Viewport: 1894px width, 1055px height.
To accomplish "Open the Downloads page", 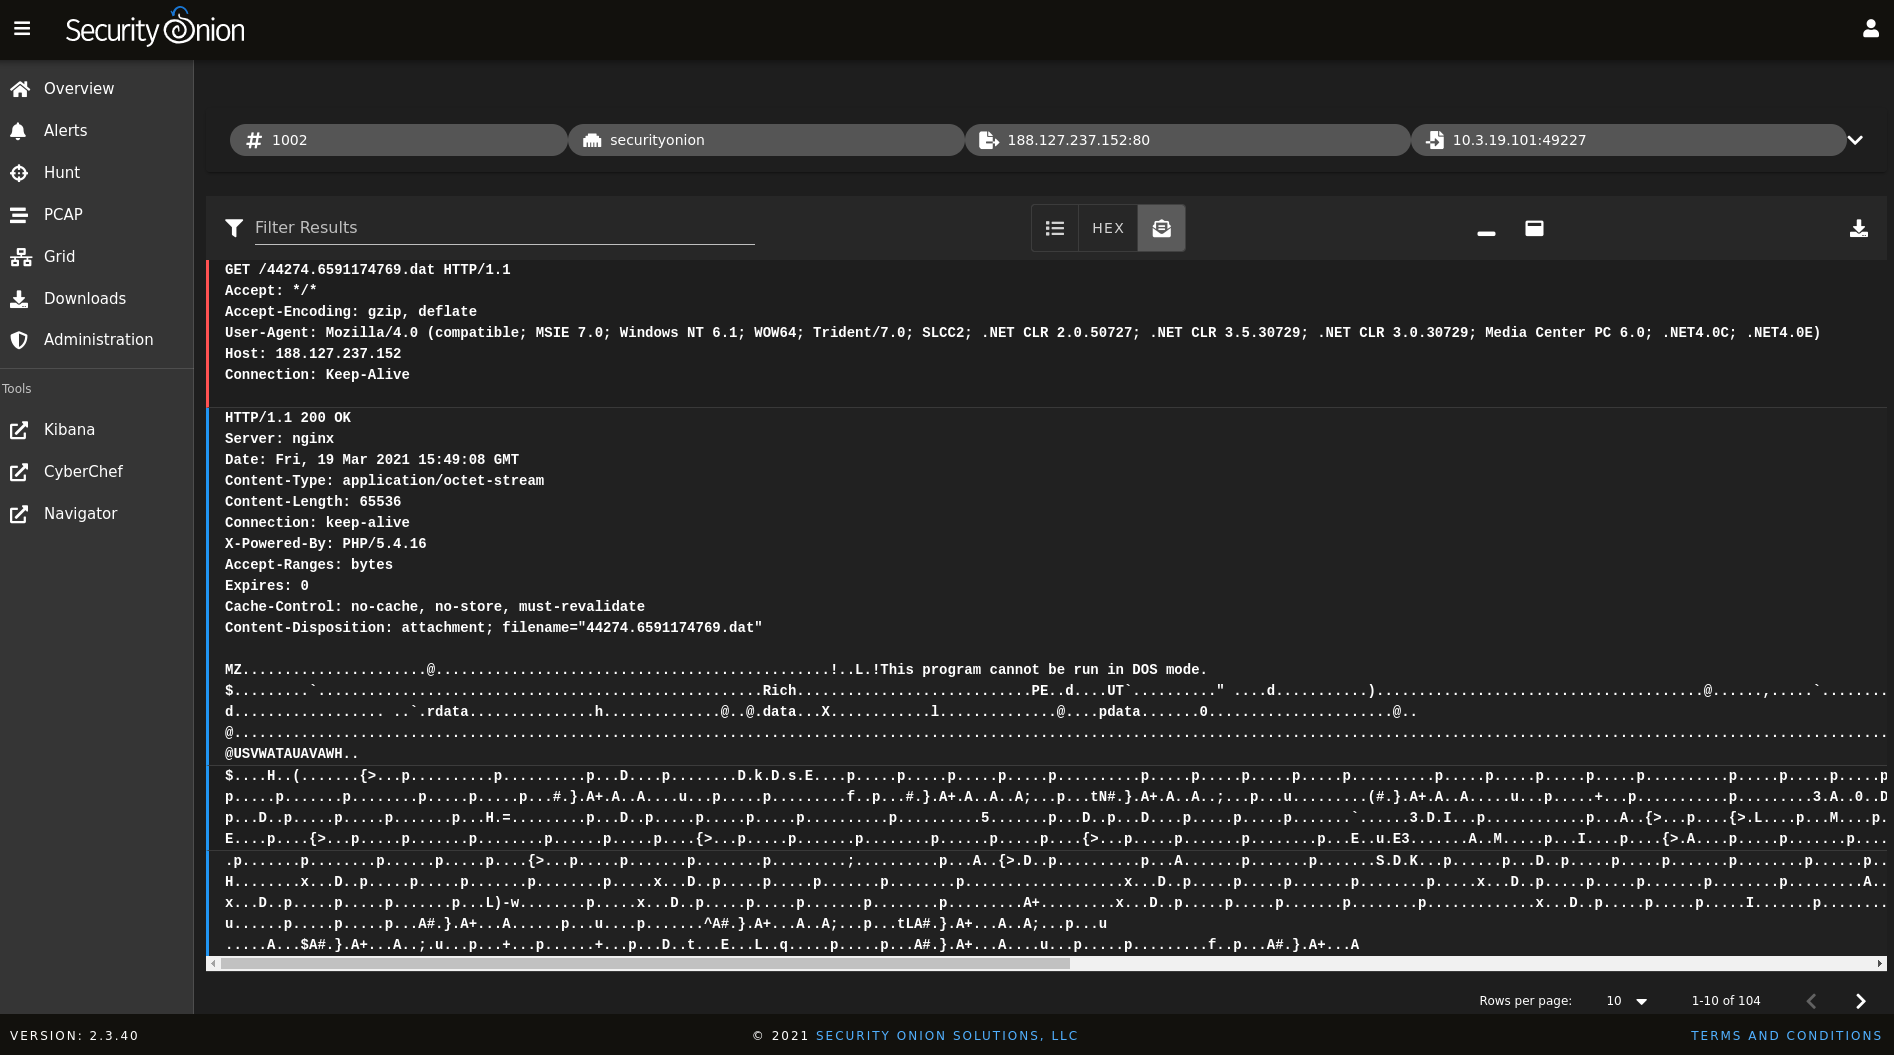I will 84,298.
